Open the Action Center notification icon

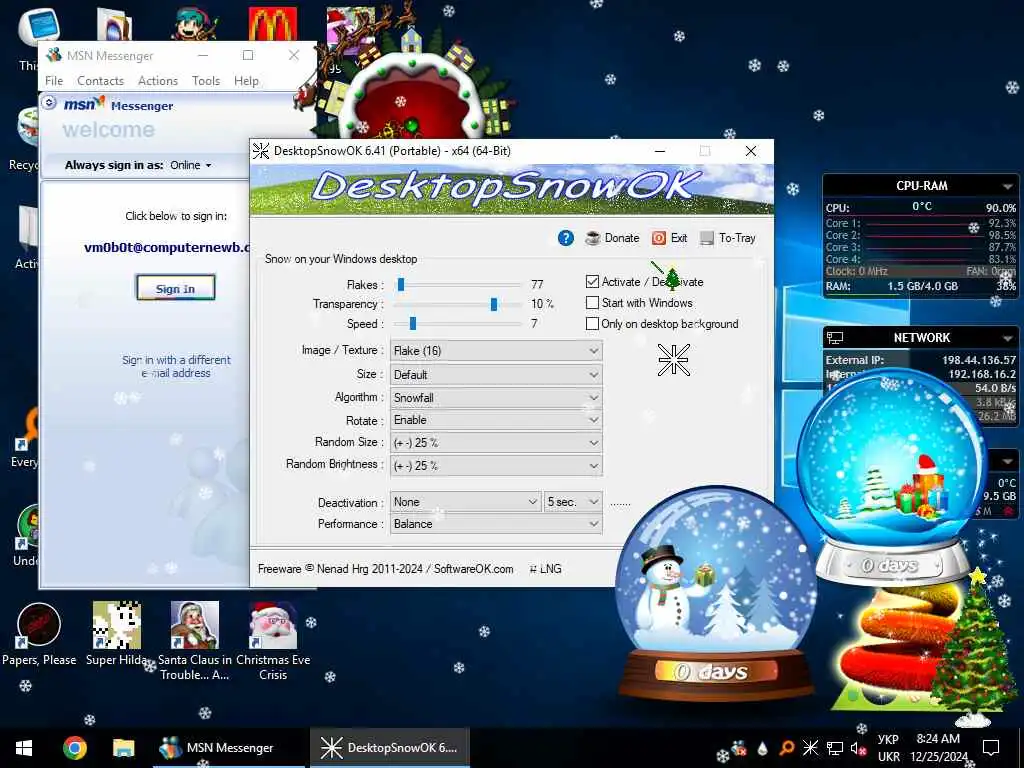point(991,748)
